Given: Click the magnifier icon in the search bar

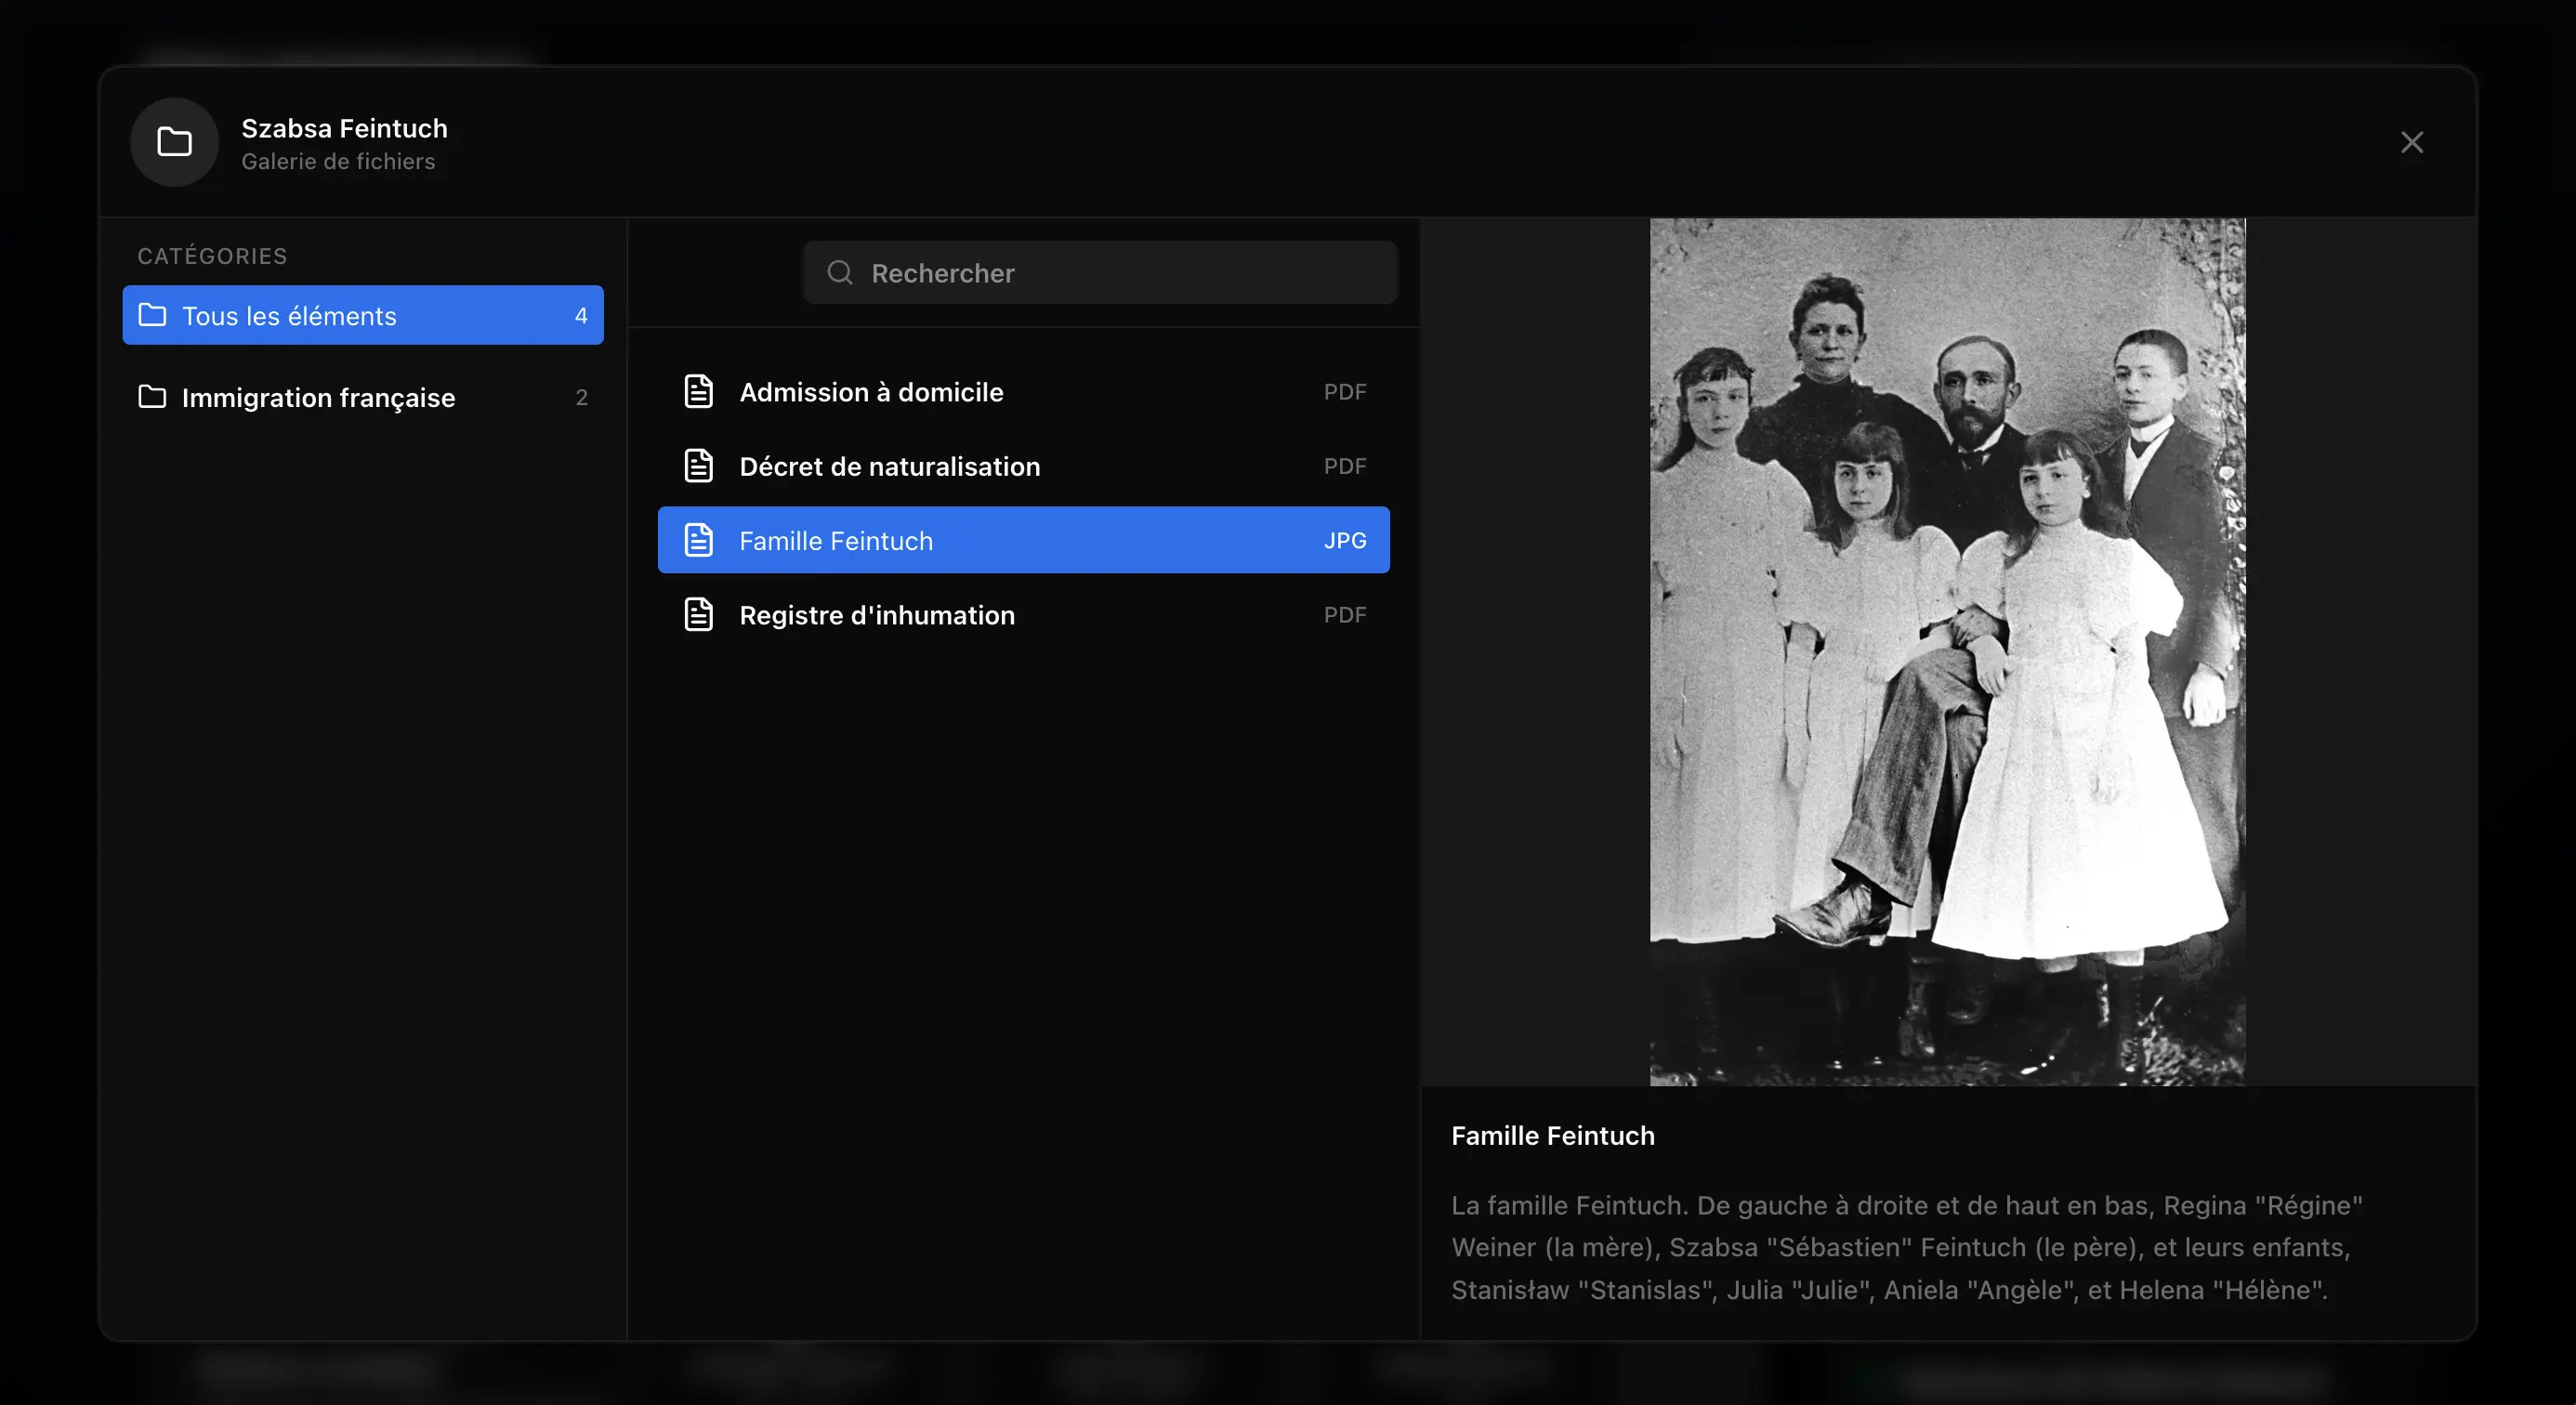Looking at the screenshot, I should coord(840,272).
